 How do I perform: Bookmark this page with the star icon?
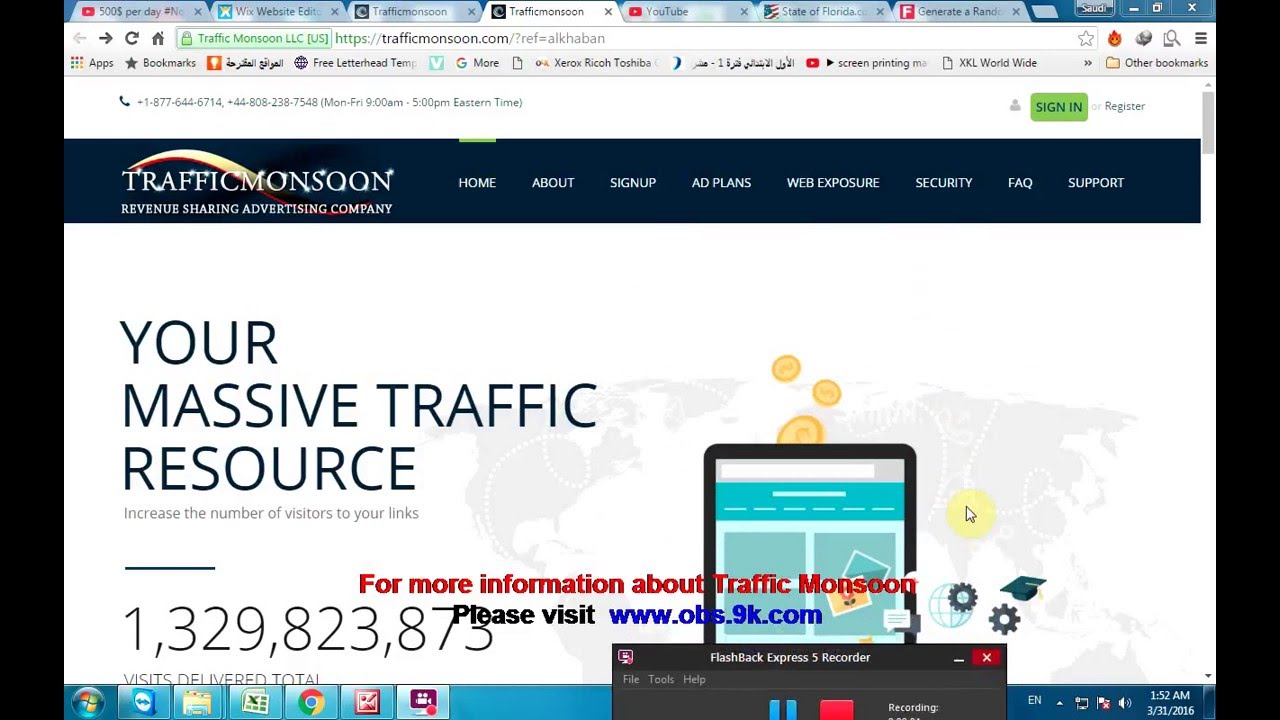click(1086, 38)
